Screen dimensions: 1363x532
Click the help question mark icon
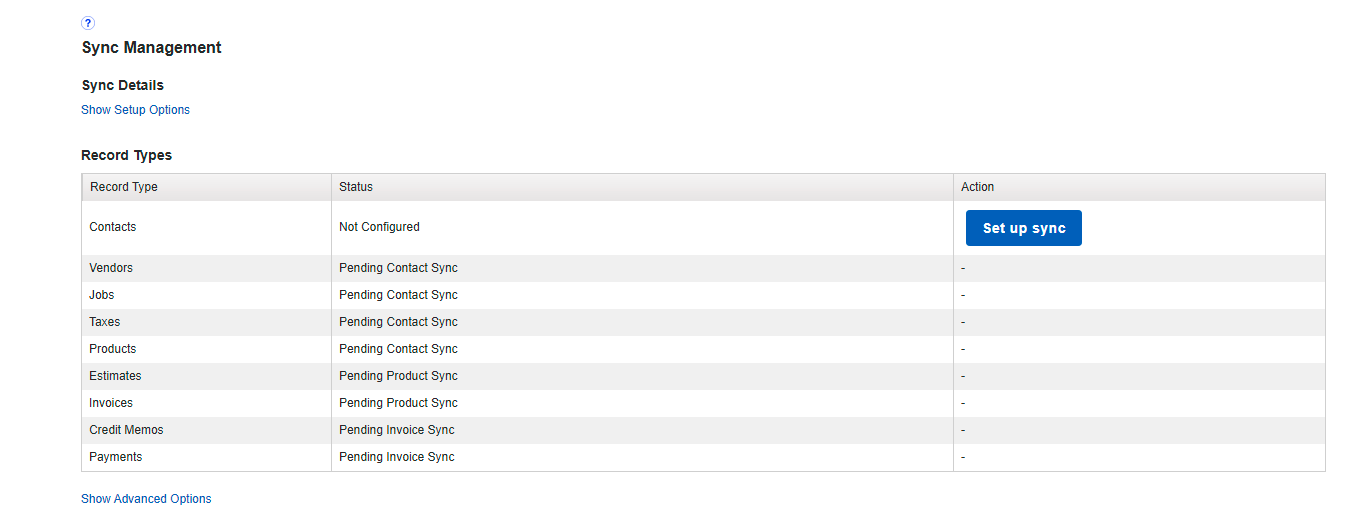tap(88, 23)
